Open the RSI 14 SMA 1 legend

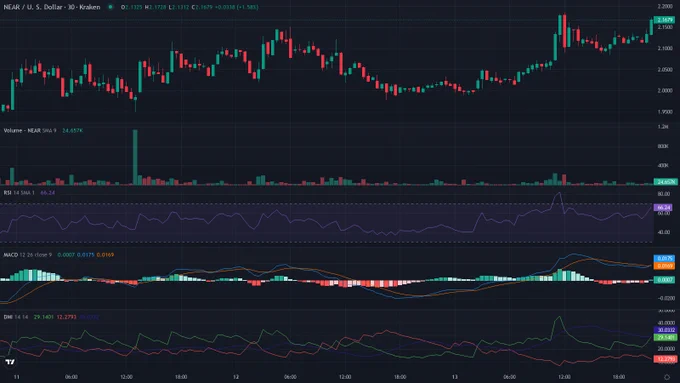(x=19, y=193)
